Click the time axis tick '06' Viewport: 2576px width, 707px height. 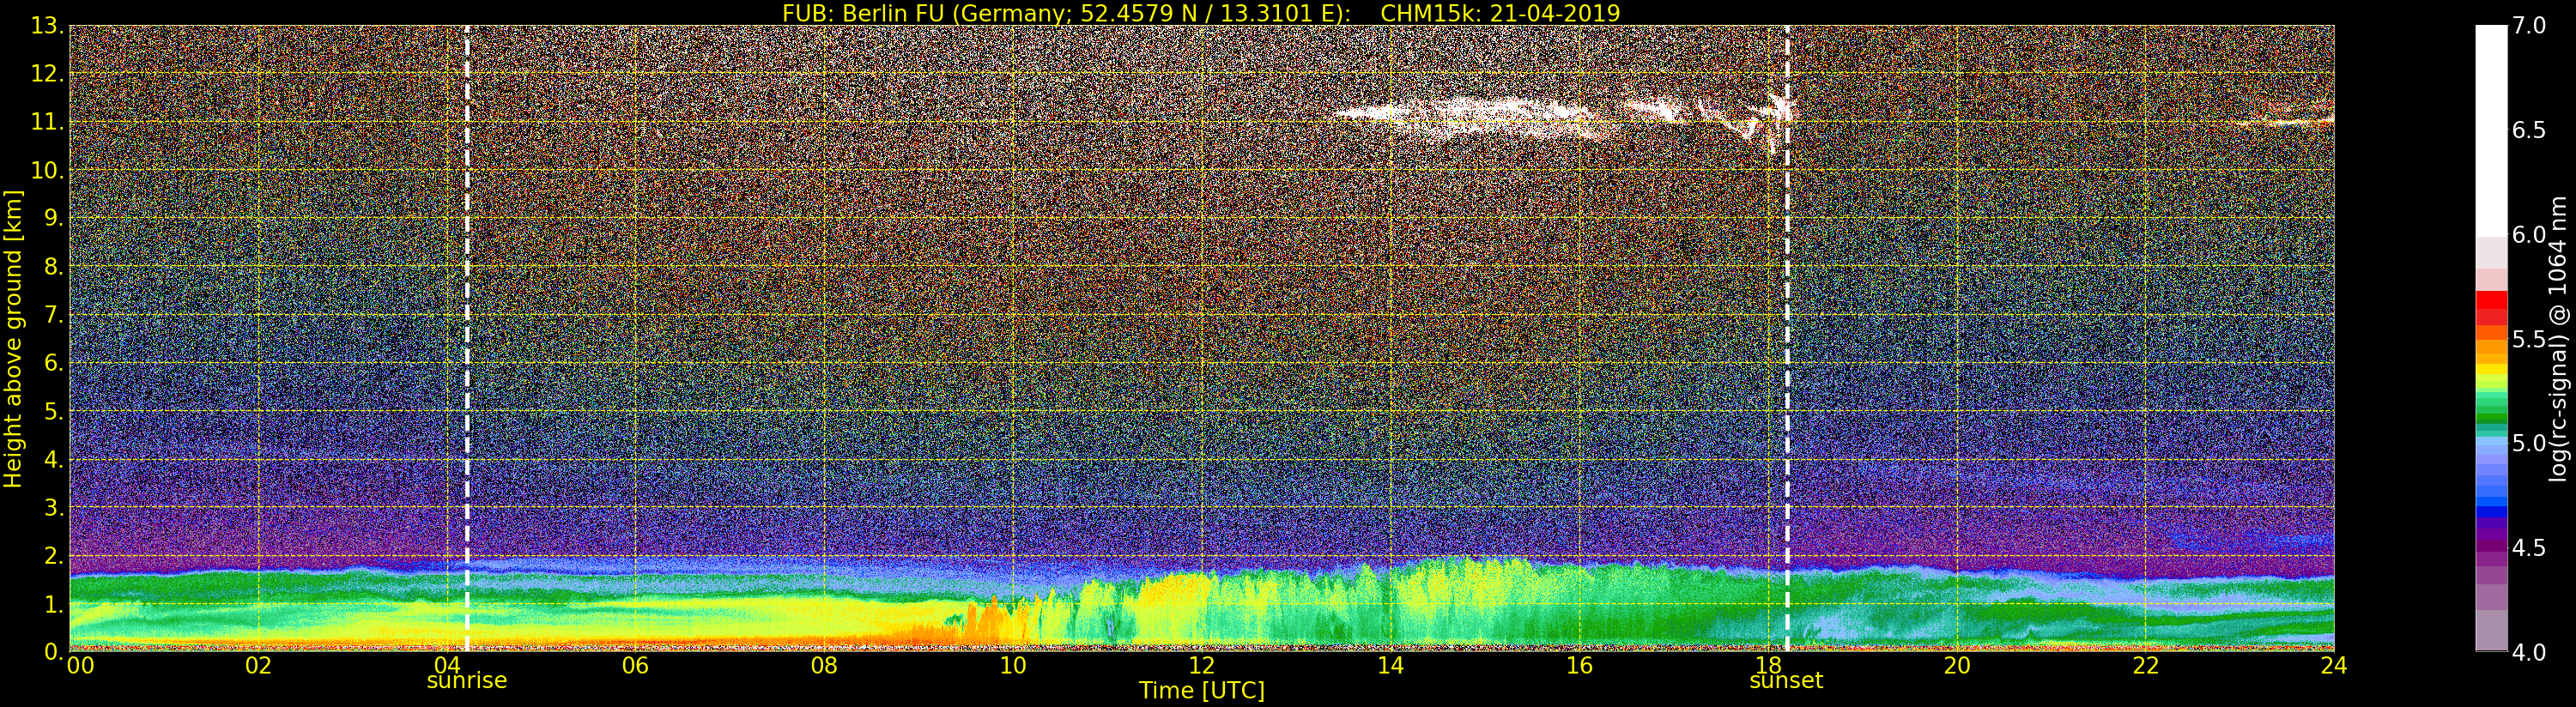point(635,666)
